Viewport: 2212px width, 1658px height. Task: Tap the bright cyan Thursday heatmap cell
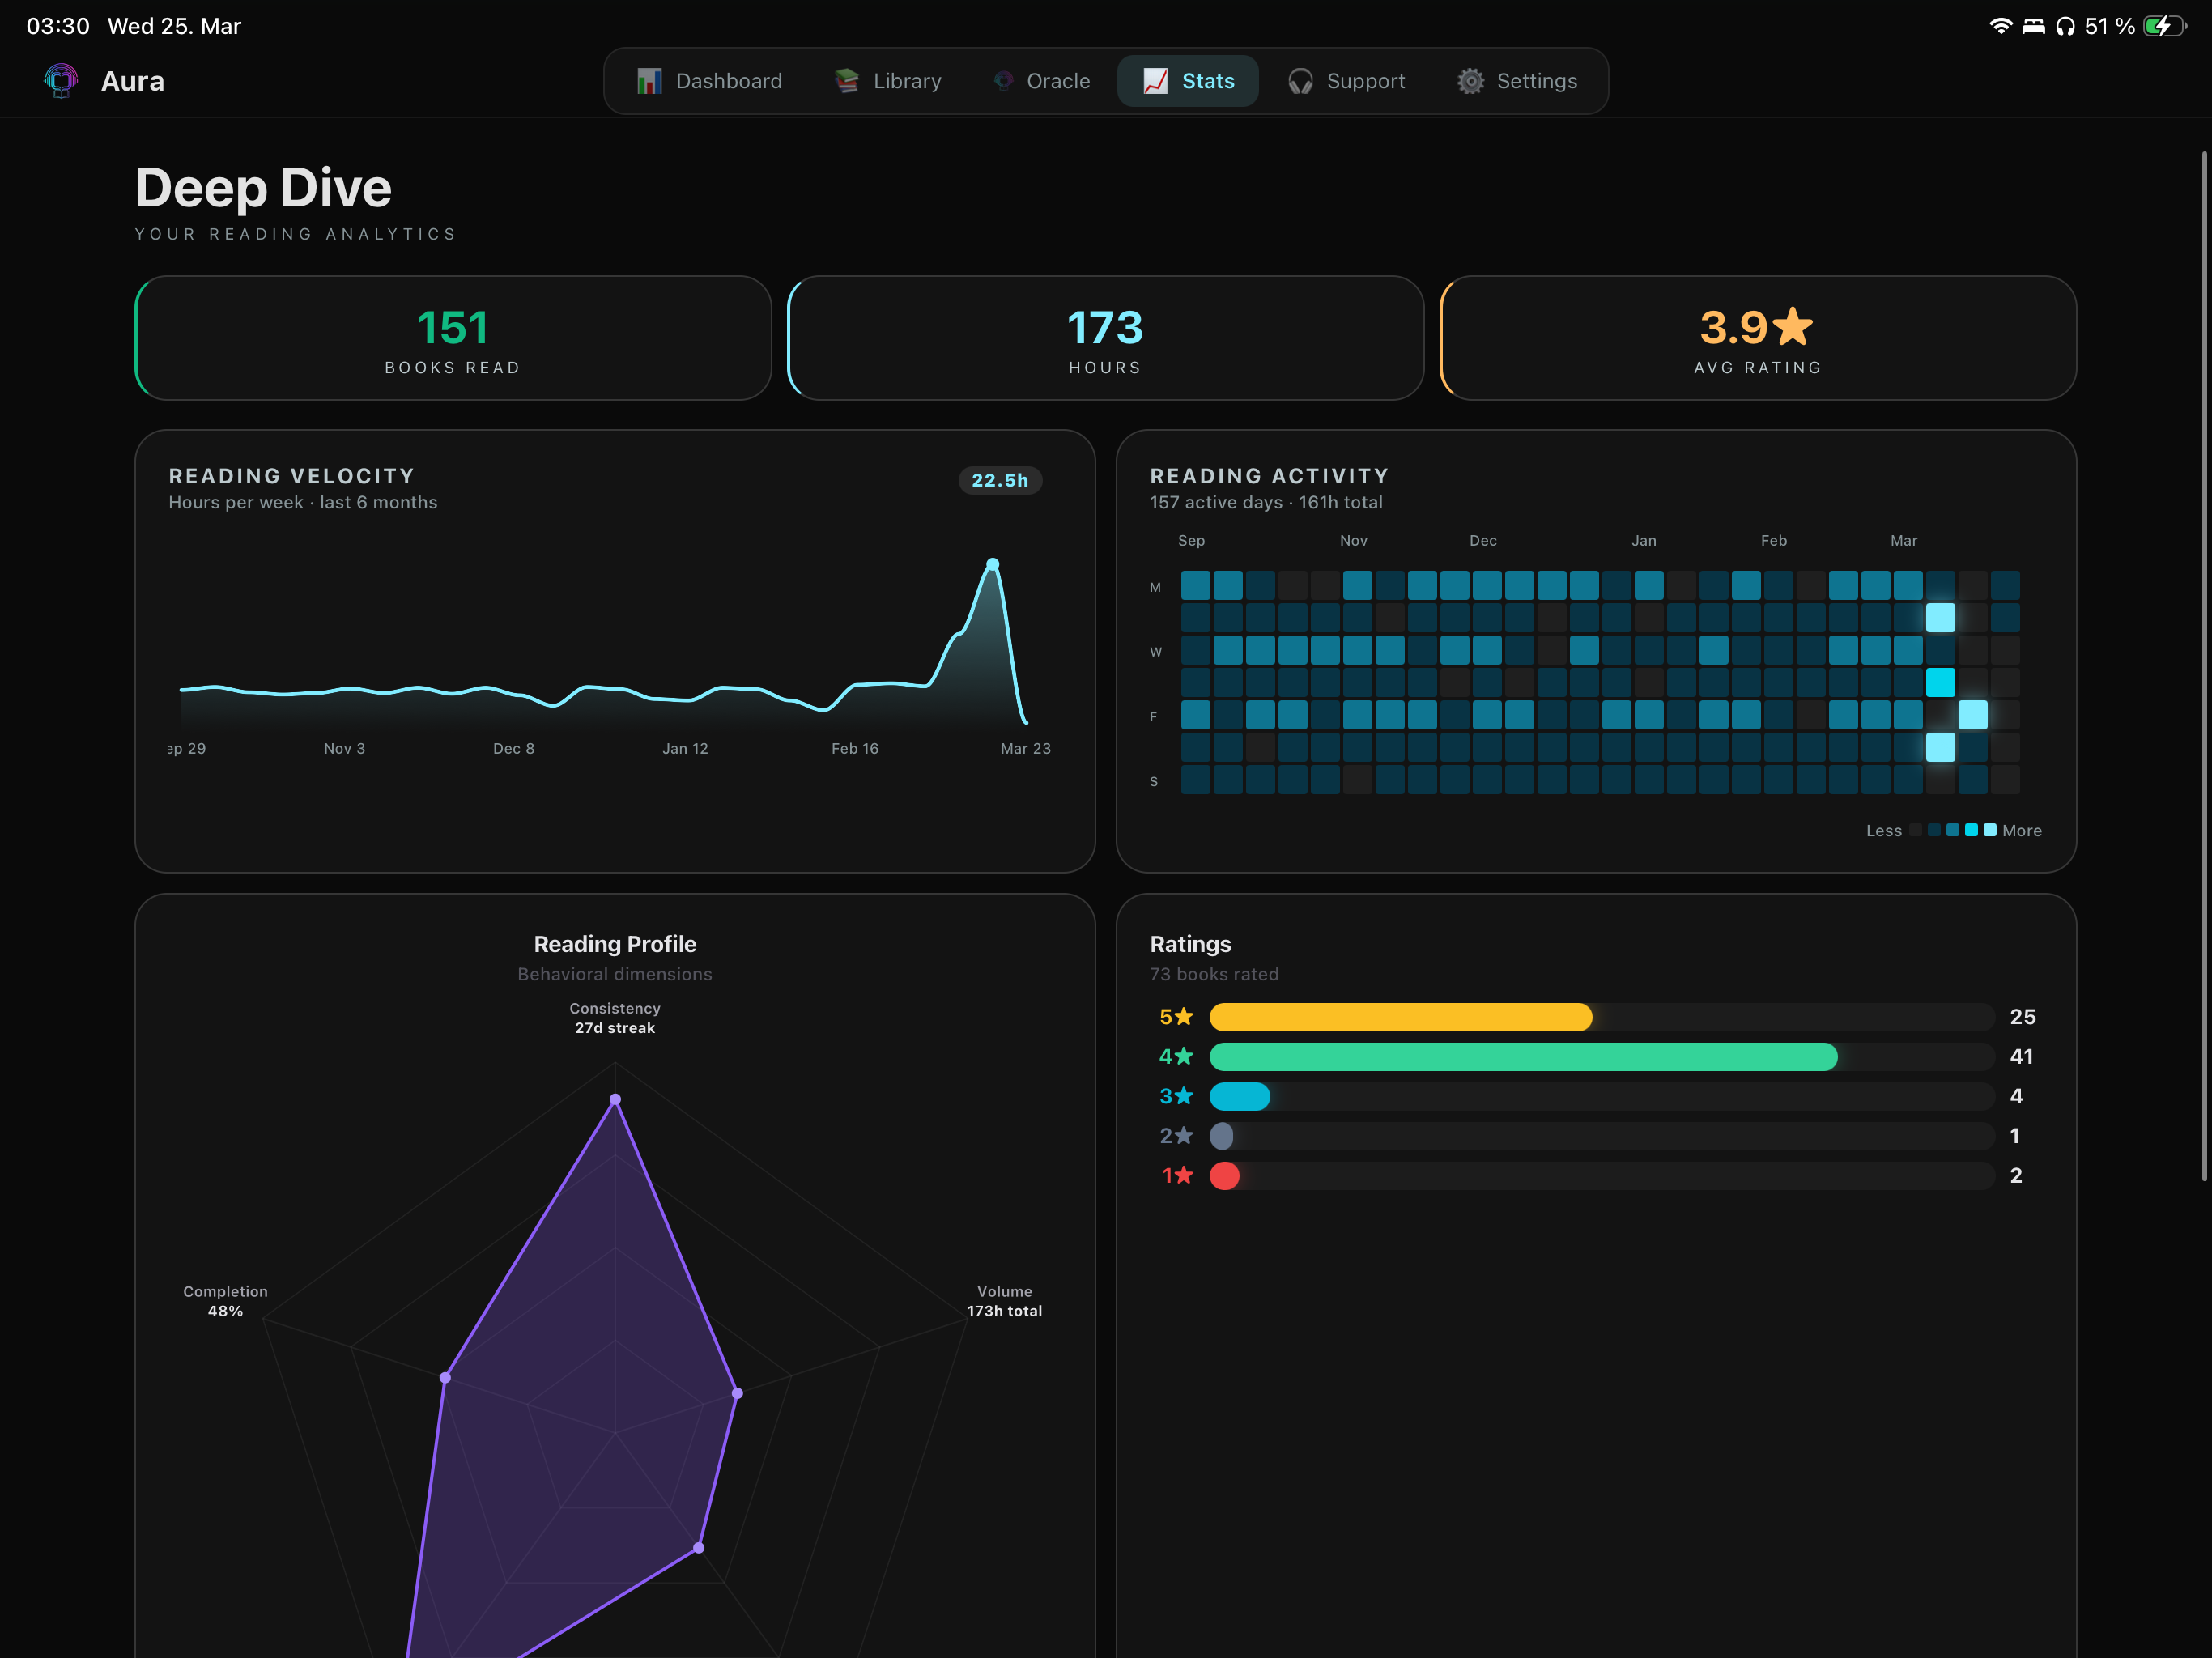pos(1941,683)
